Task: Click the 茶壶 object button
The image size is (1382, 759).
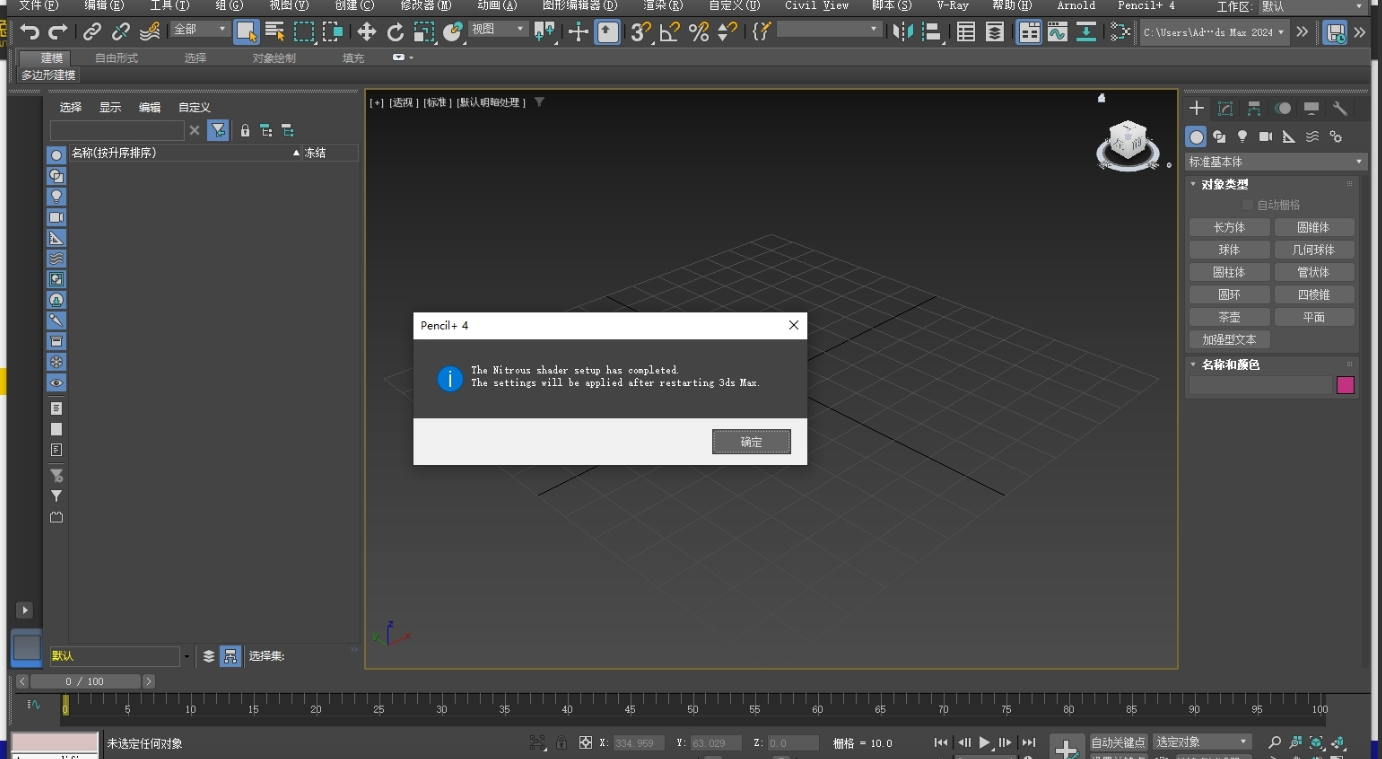Action: tap(1229, 317)
